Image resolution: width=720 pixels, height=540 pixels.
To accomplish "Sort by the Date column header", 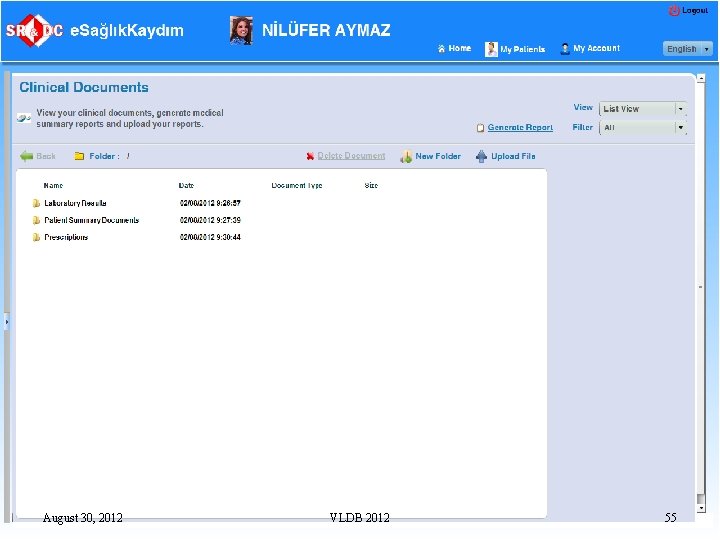I will [186, 186].
